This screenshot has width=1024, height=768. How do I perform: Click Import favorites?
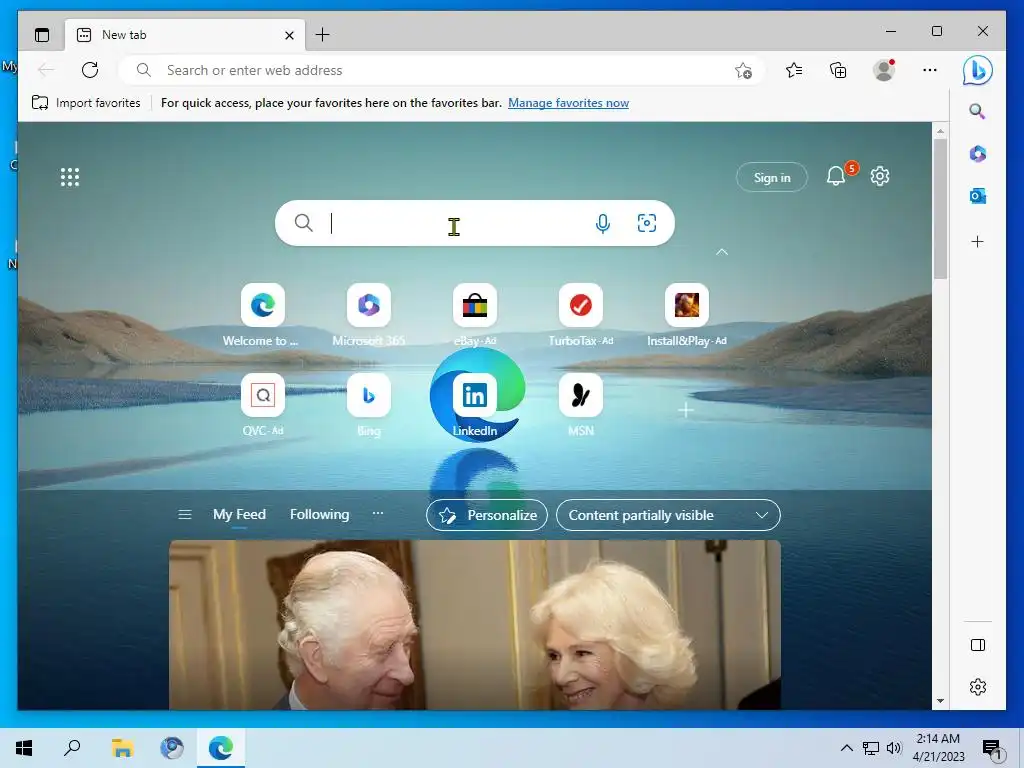(86, 103)
